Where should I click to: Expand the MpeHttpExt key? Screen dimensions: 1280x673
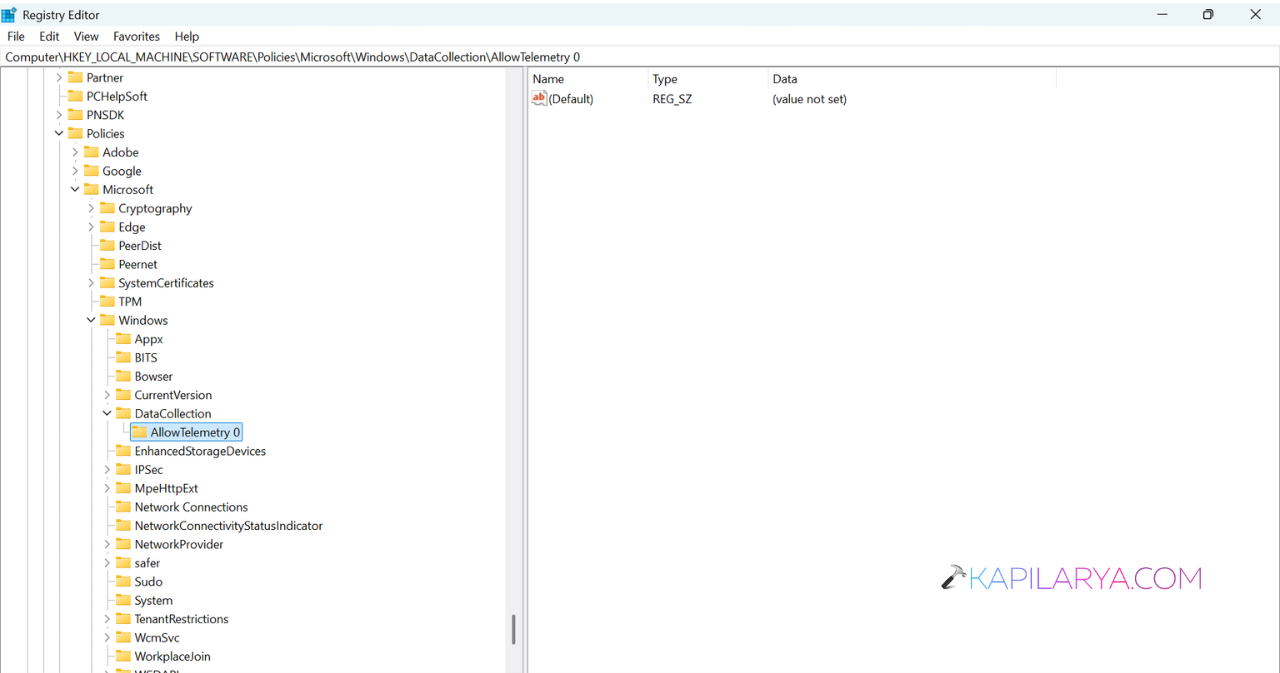107,488
